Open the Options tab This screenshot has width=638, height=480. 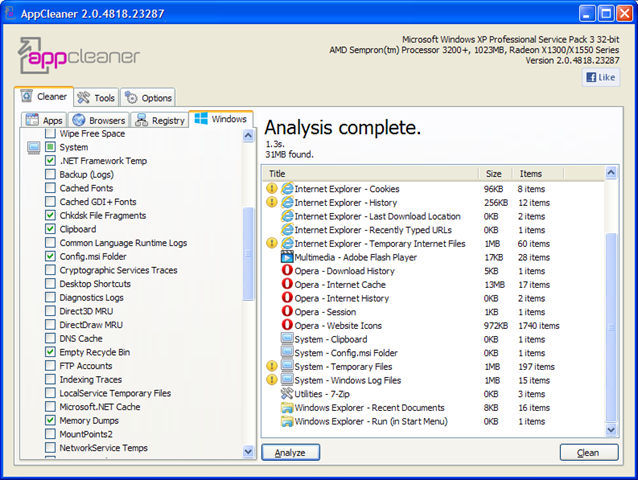[148, 98]
